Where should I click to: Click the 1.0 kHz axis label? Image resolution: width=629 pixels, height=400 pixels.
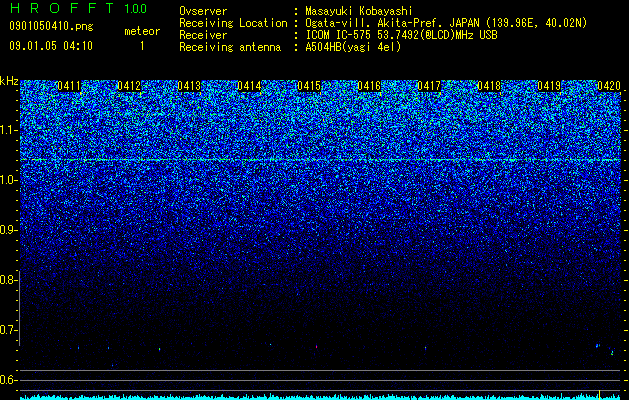[x=8, y=181]
